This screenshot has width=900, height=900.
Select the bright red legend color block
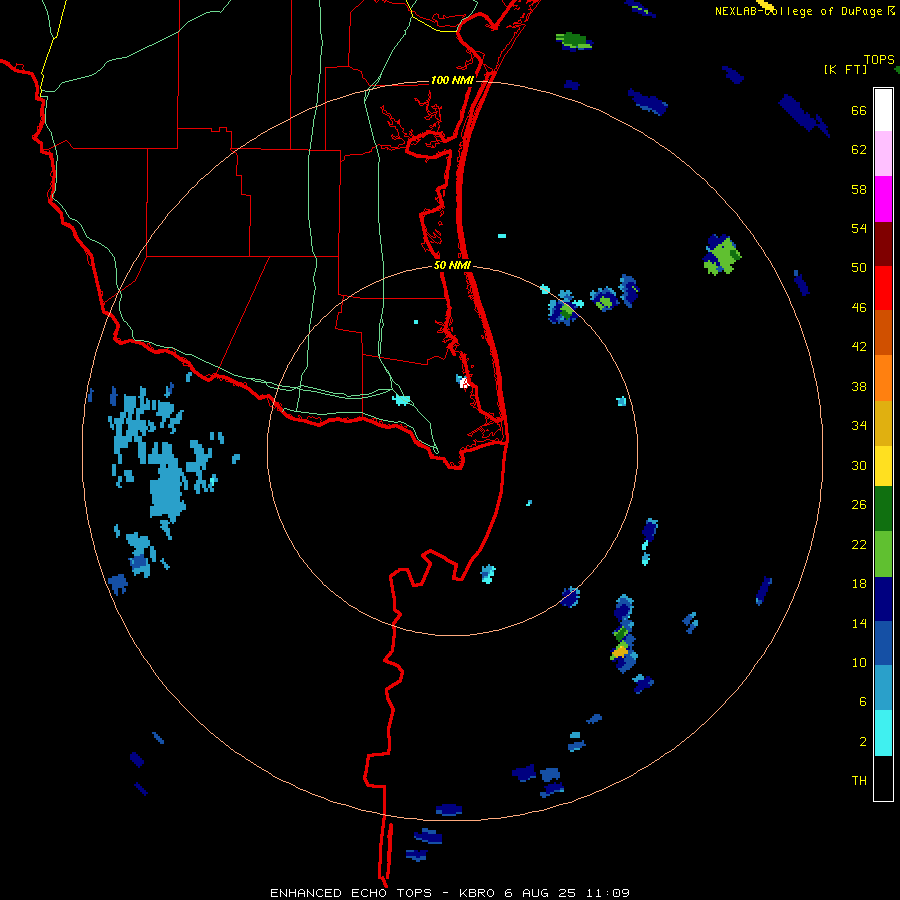883,288
